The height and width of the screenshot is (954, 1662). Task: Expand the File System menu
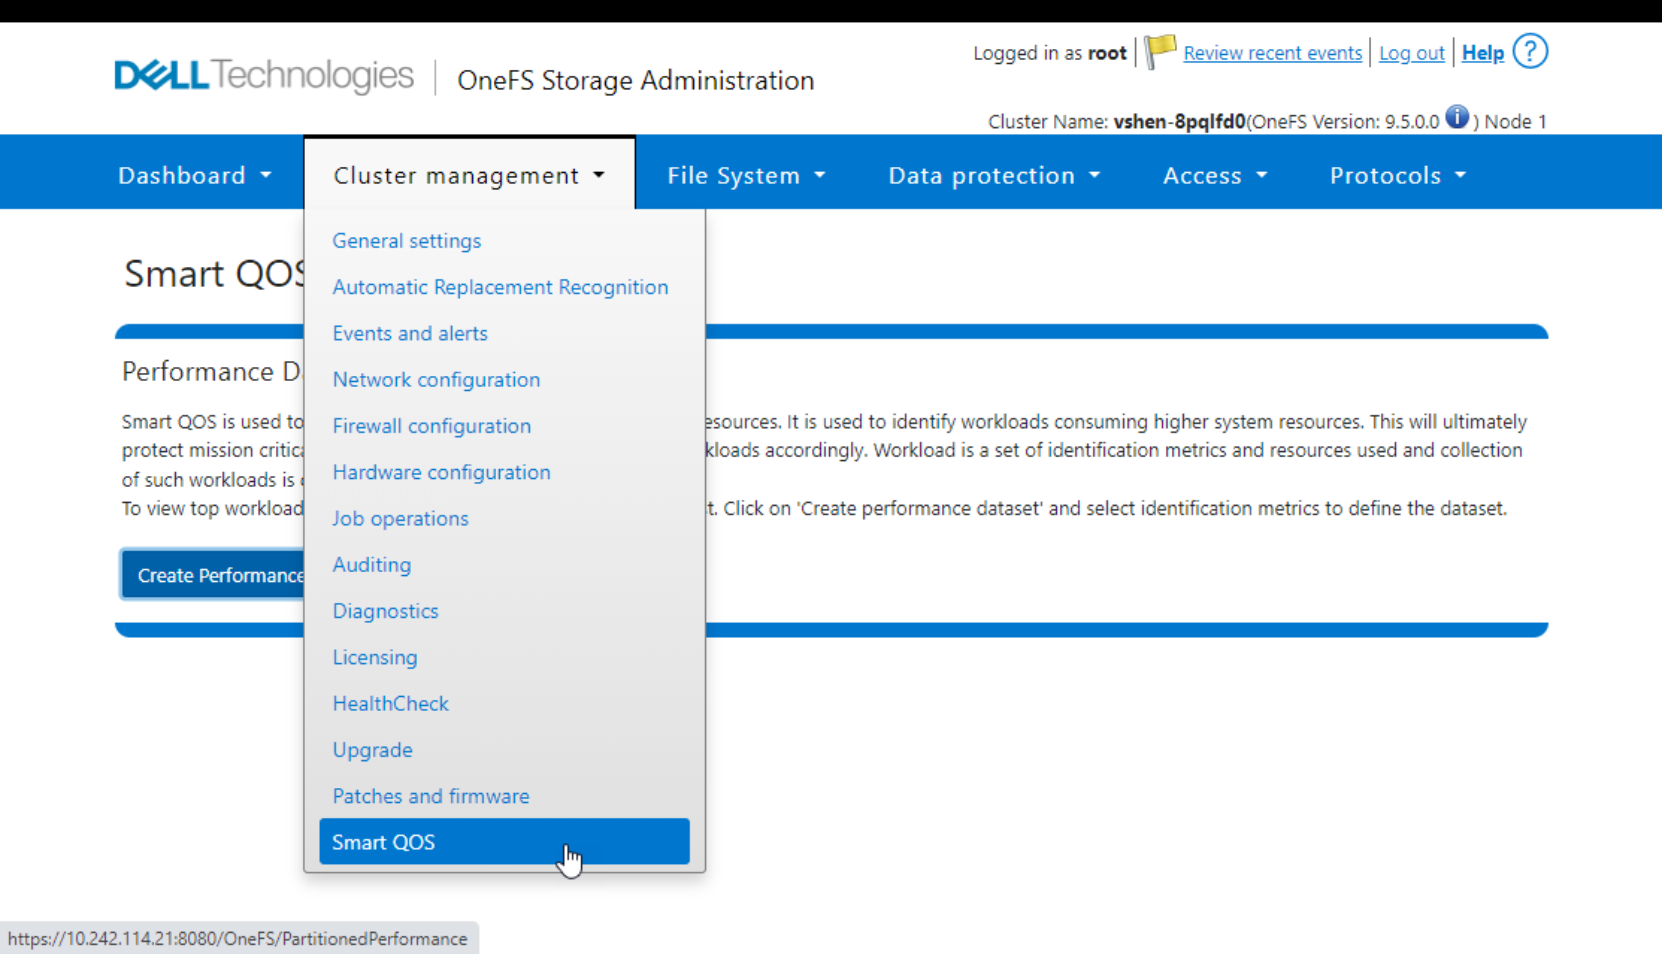[x=746, y=175]
